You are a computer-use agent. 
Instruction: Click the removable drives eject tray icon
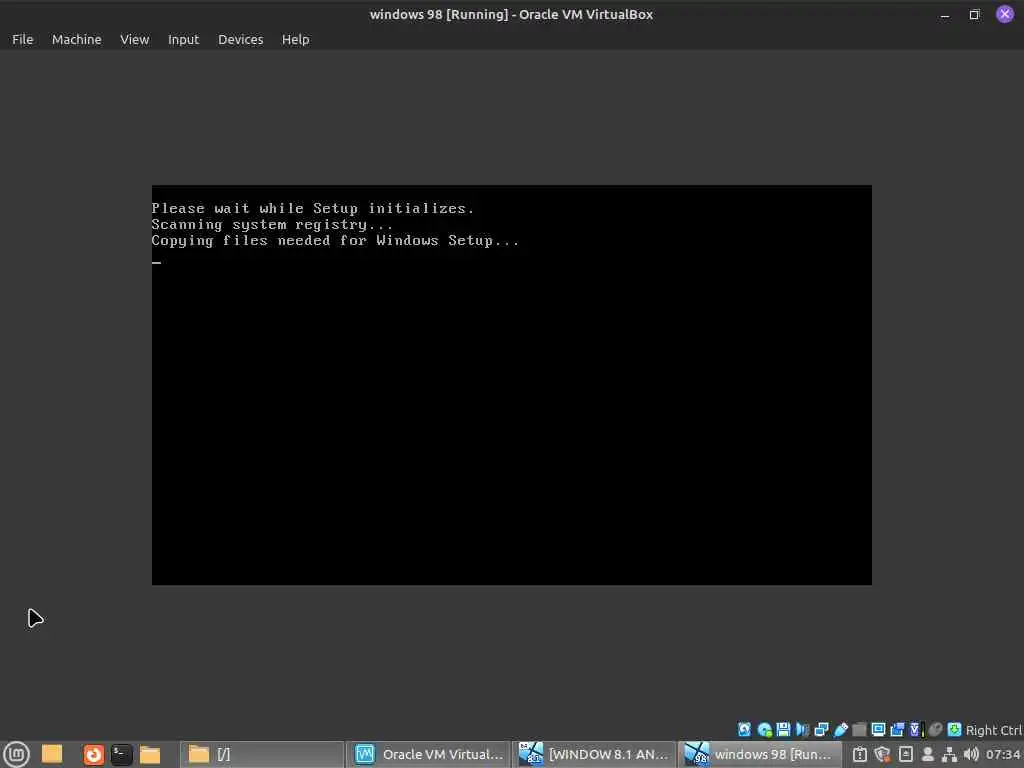(906, 754)
